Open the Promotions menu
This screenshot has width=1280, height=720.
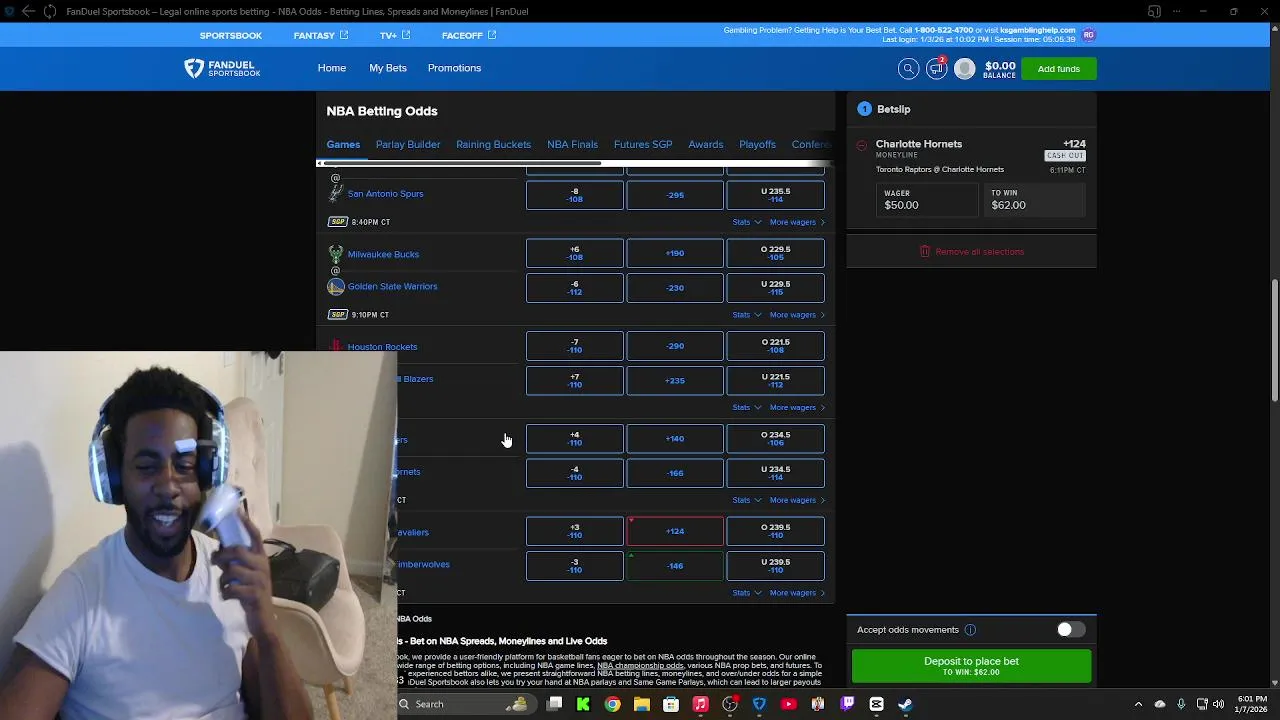(454, 68)
